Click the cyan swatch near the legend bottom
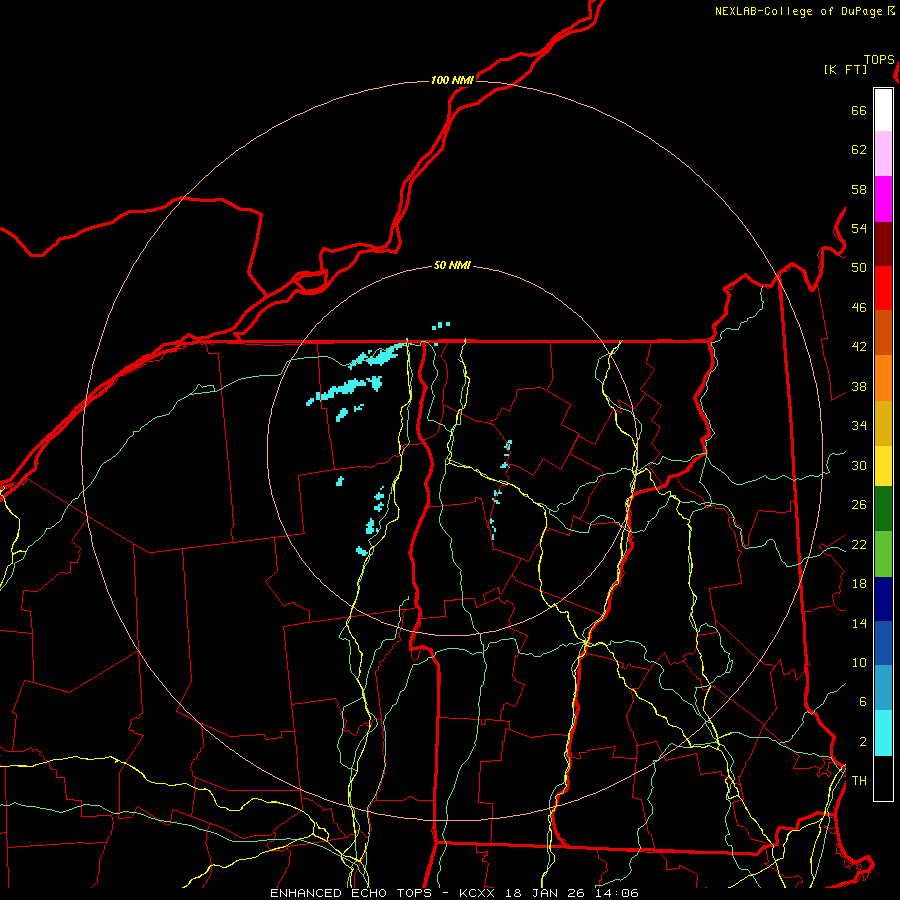The image size is (900, 900). pyautogui.click(x=883, y=733)
